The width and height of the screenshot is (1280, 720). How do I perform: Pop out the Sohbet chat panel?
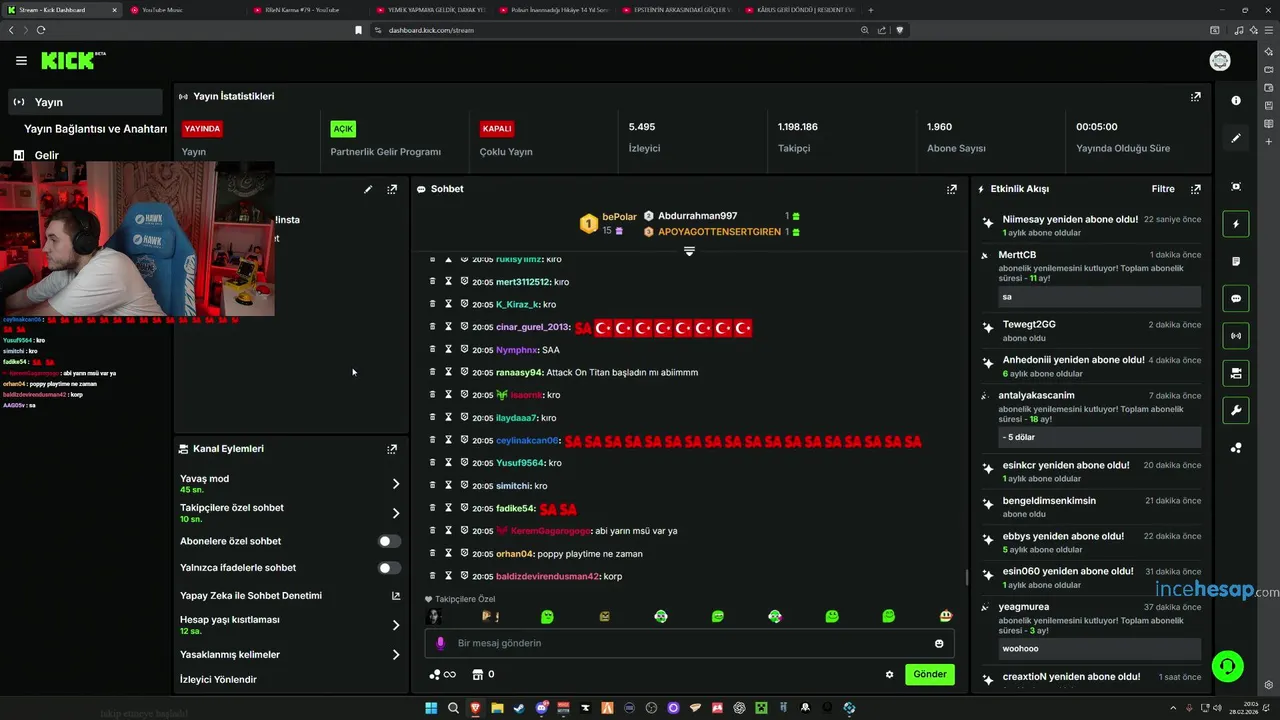click(952, 189)
